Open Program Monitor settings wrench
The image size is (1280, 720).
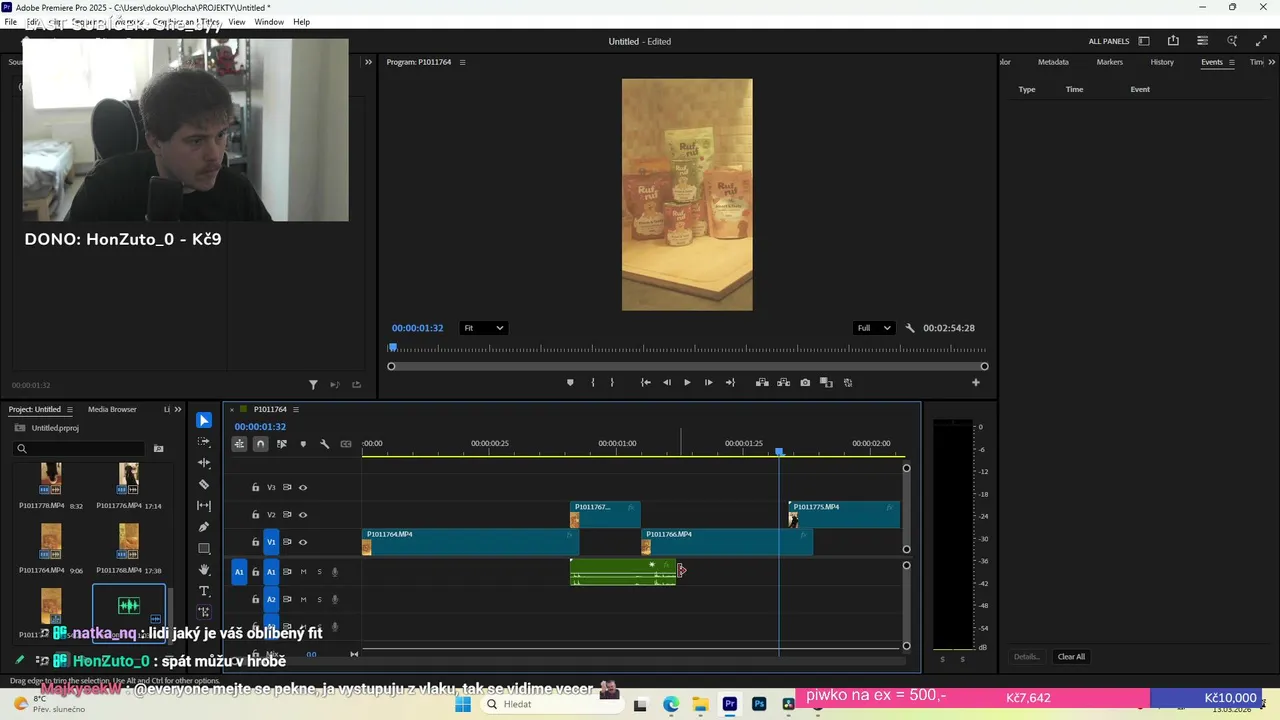point(910,328)
